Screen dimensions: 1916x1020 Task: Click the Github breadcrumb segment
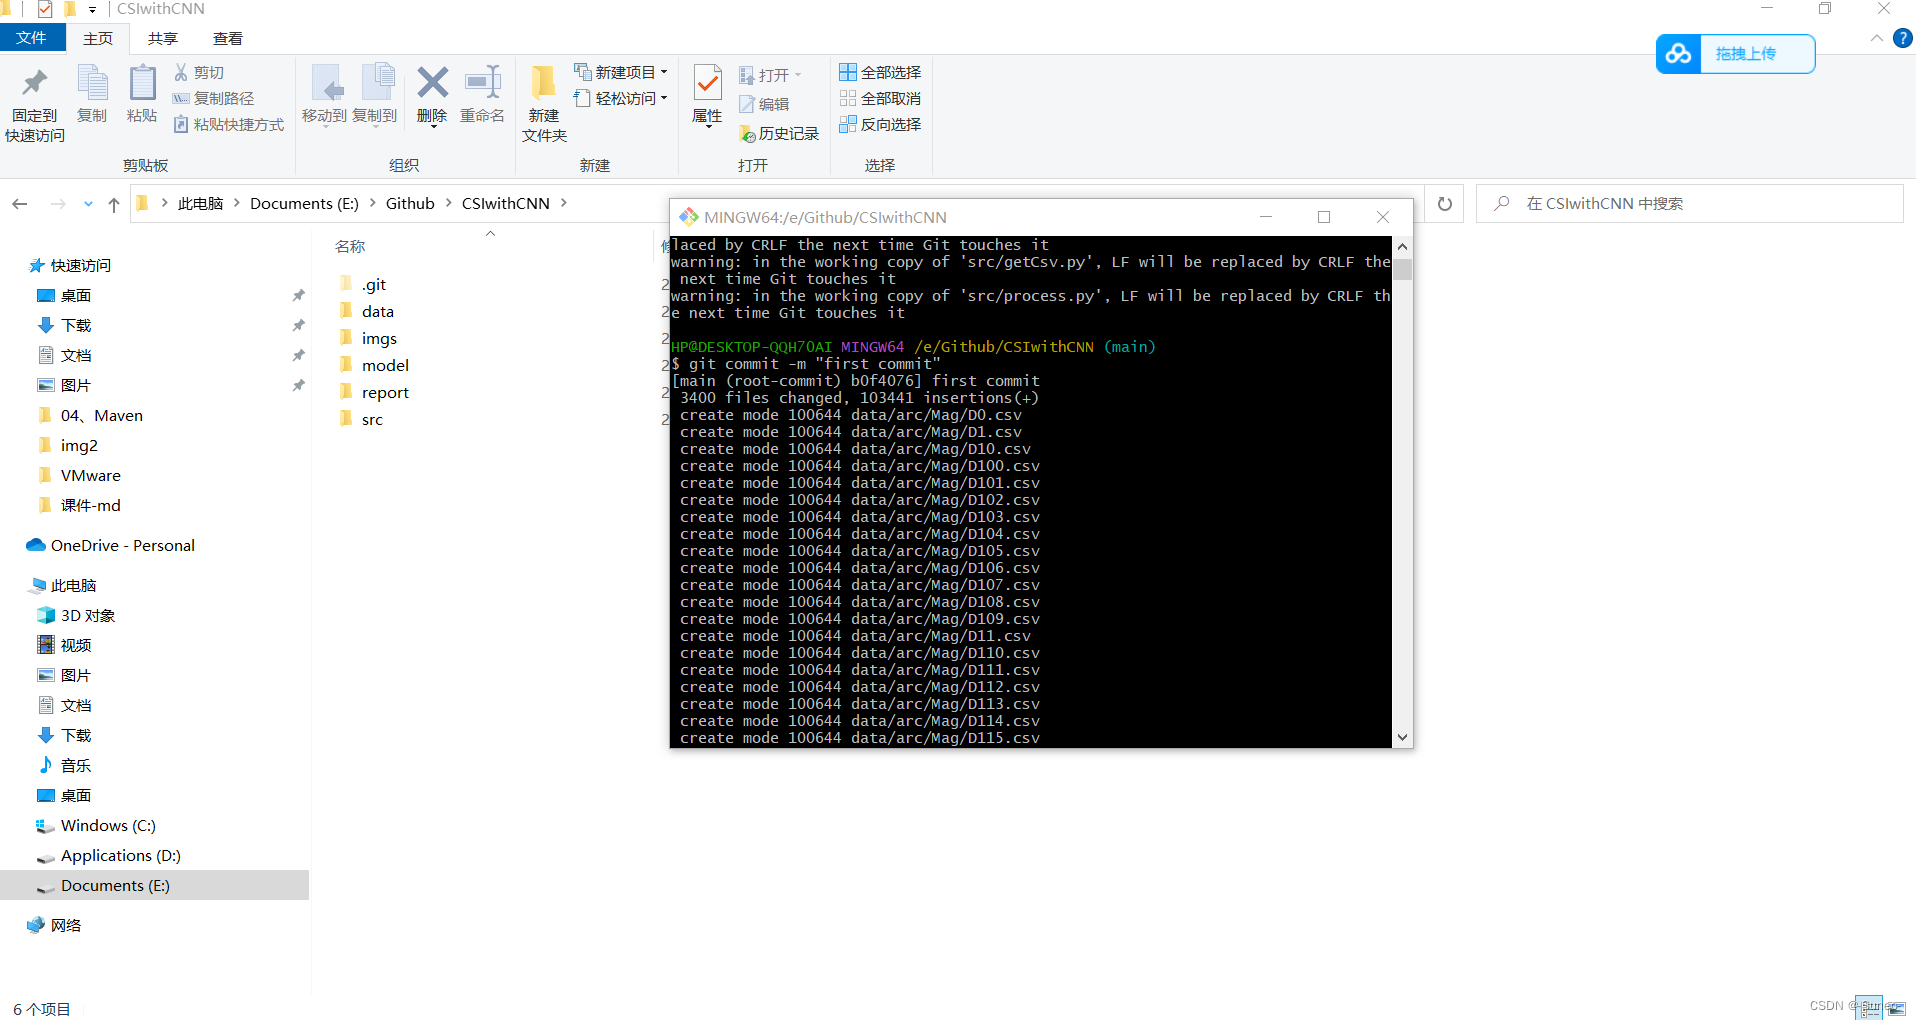pos(410,203)
